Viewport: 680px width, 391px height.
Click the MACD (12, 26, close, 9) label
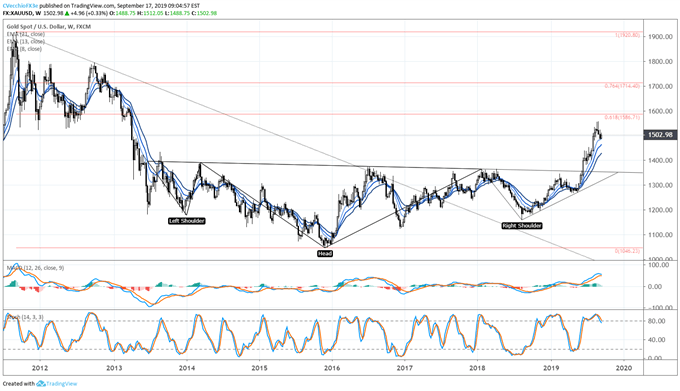[35, 268]
